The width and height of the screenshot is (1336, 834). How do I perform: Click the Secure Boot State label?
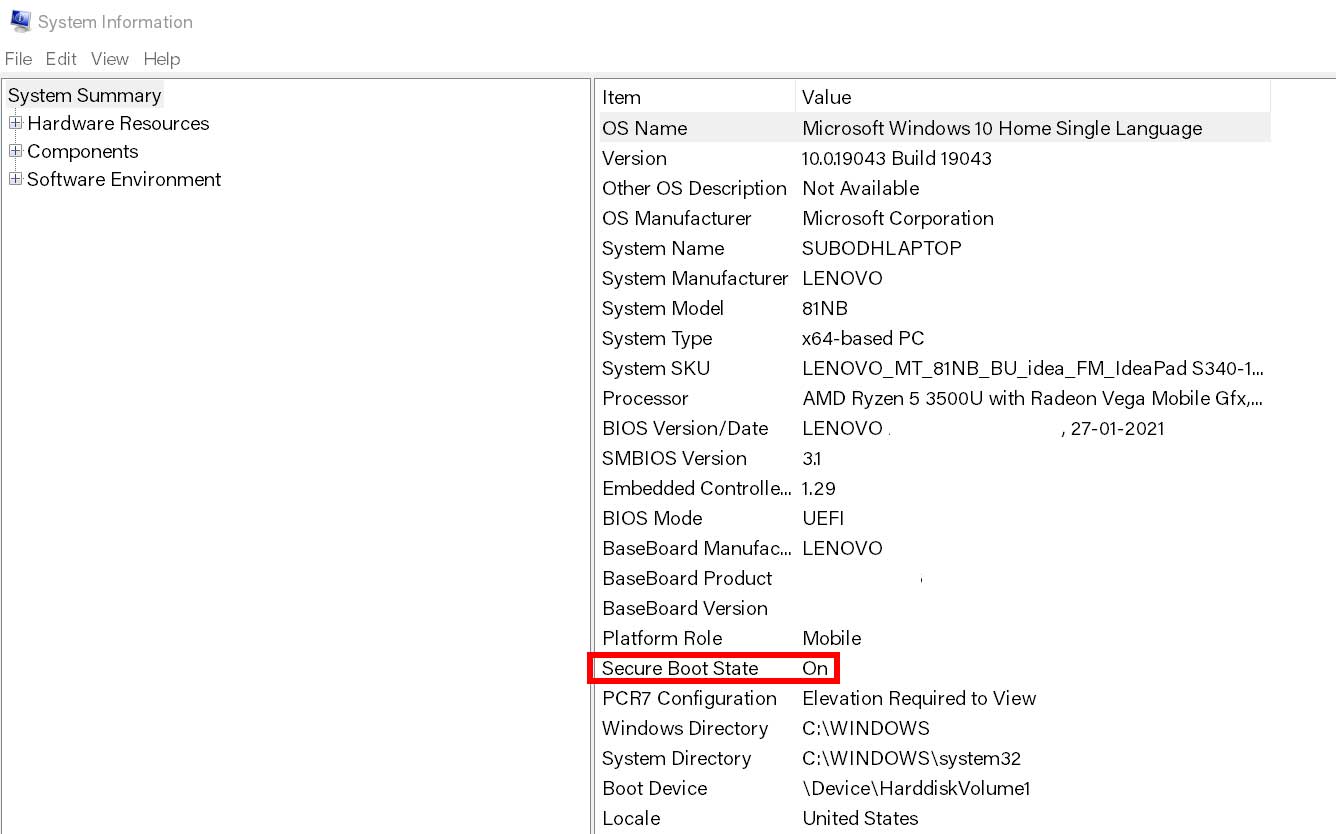680,668
